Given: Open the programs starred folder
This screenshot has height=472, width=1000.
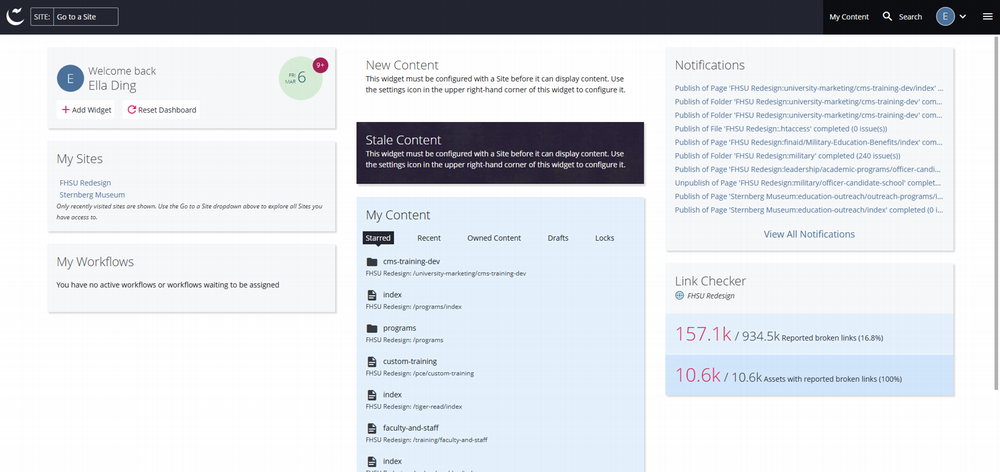Looking at the screenshot, I should coord(399,328).
